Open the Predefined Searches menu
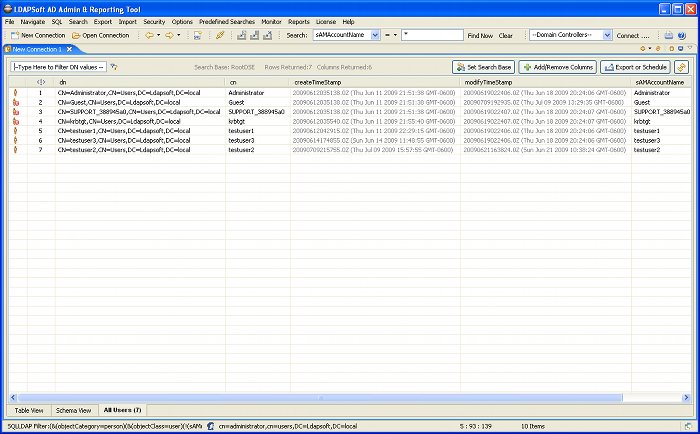 [x=226, y=21]
